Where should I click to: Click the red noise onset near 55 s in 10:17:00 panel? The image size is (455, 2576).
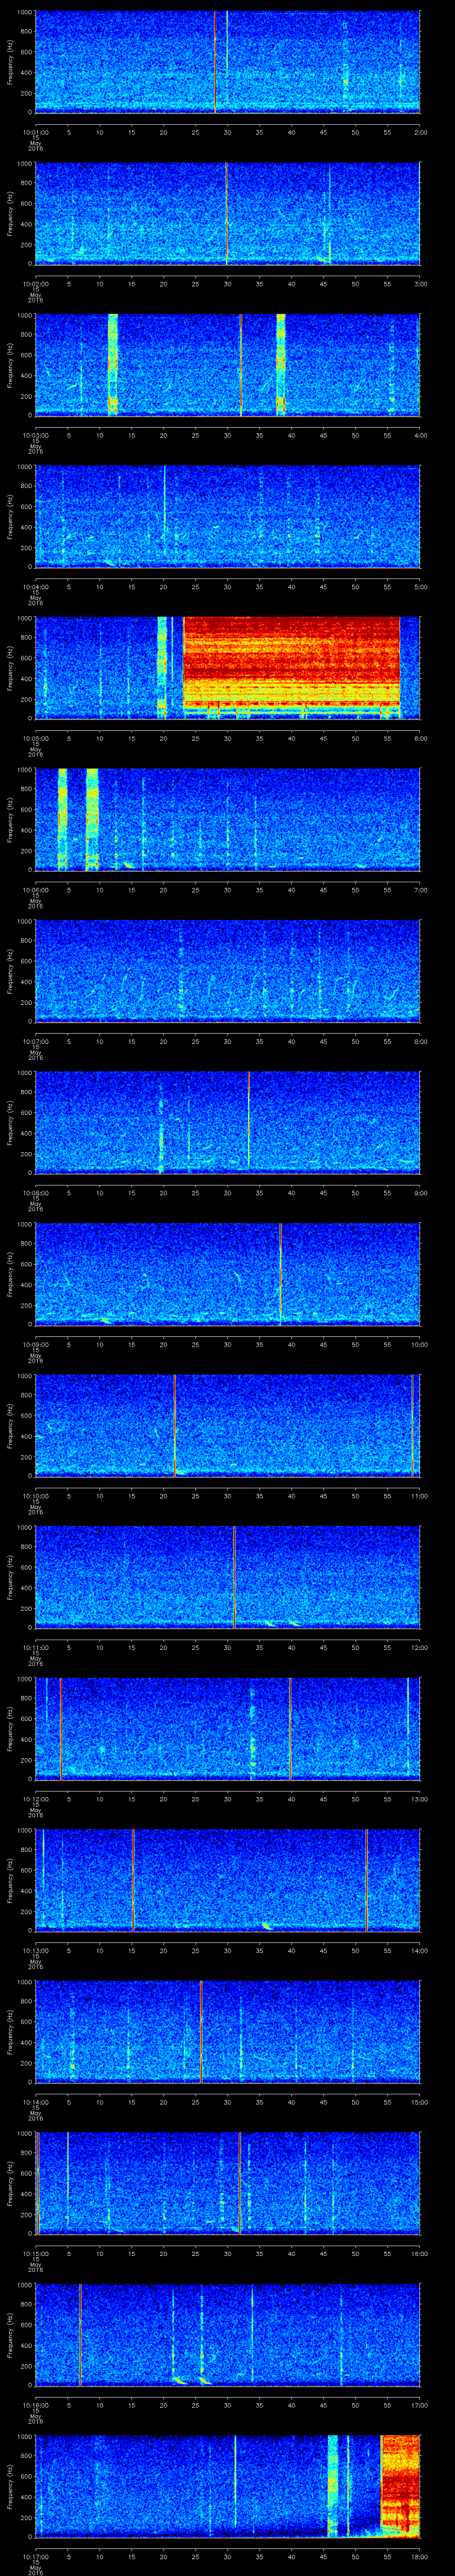(x=400, y=2485)
